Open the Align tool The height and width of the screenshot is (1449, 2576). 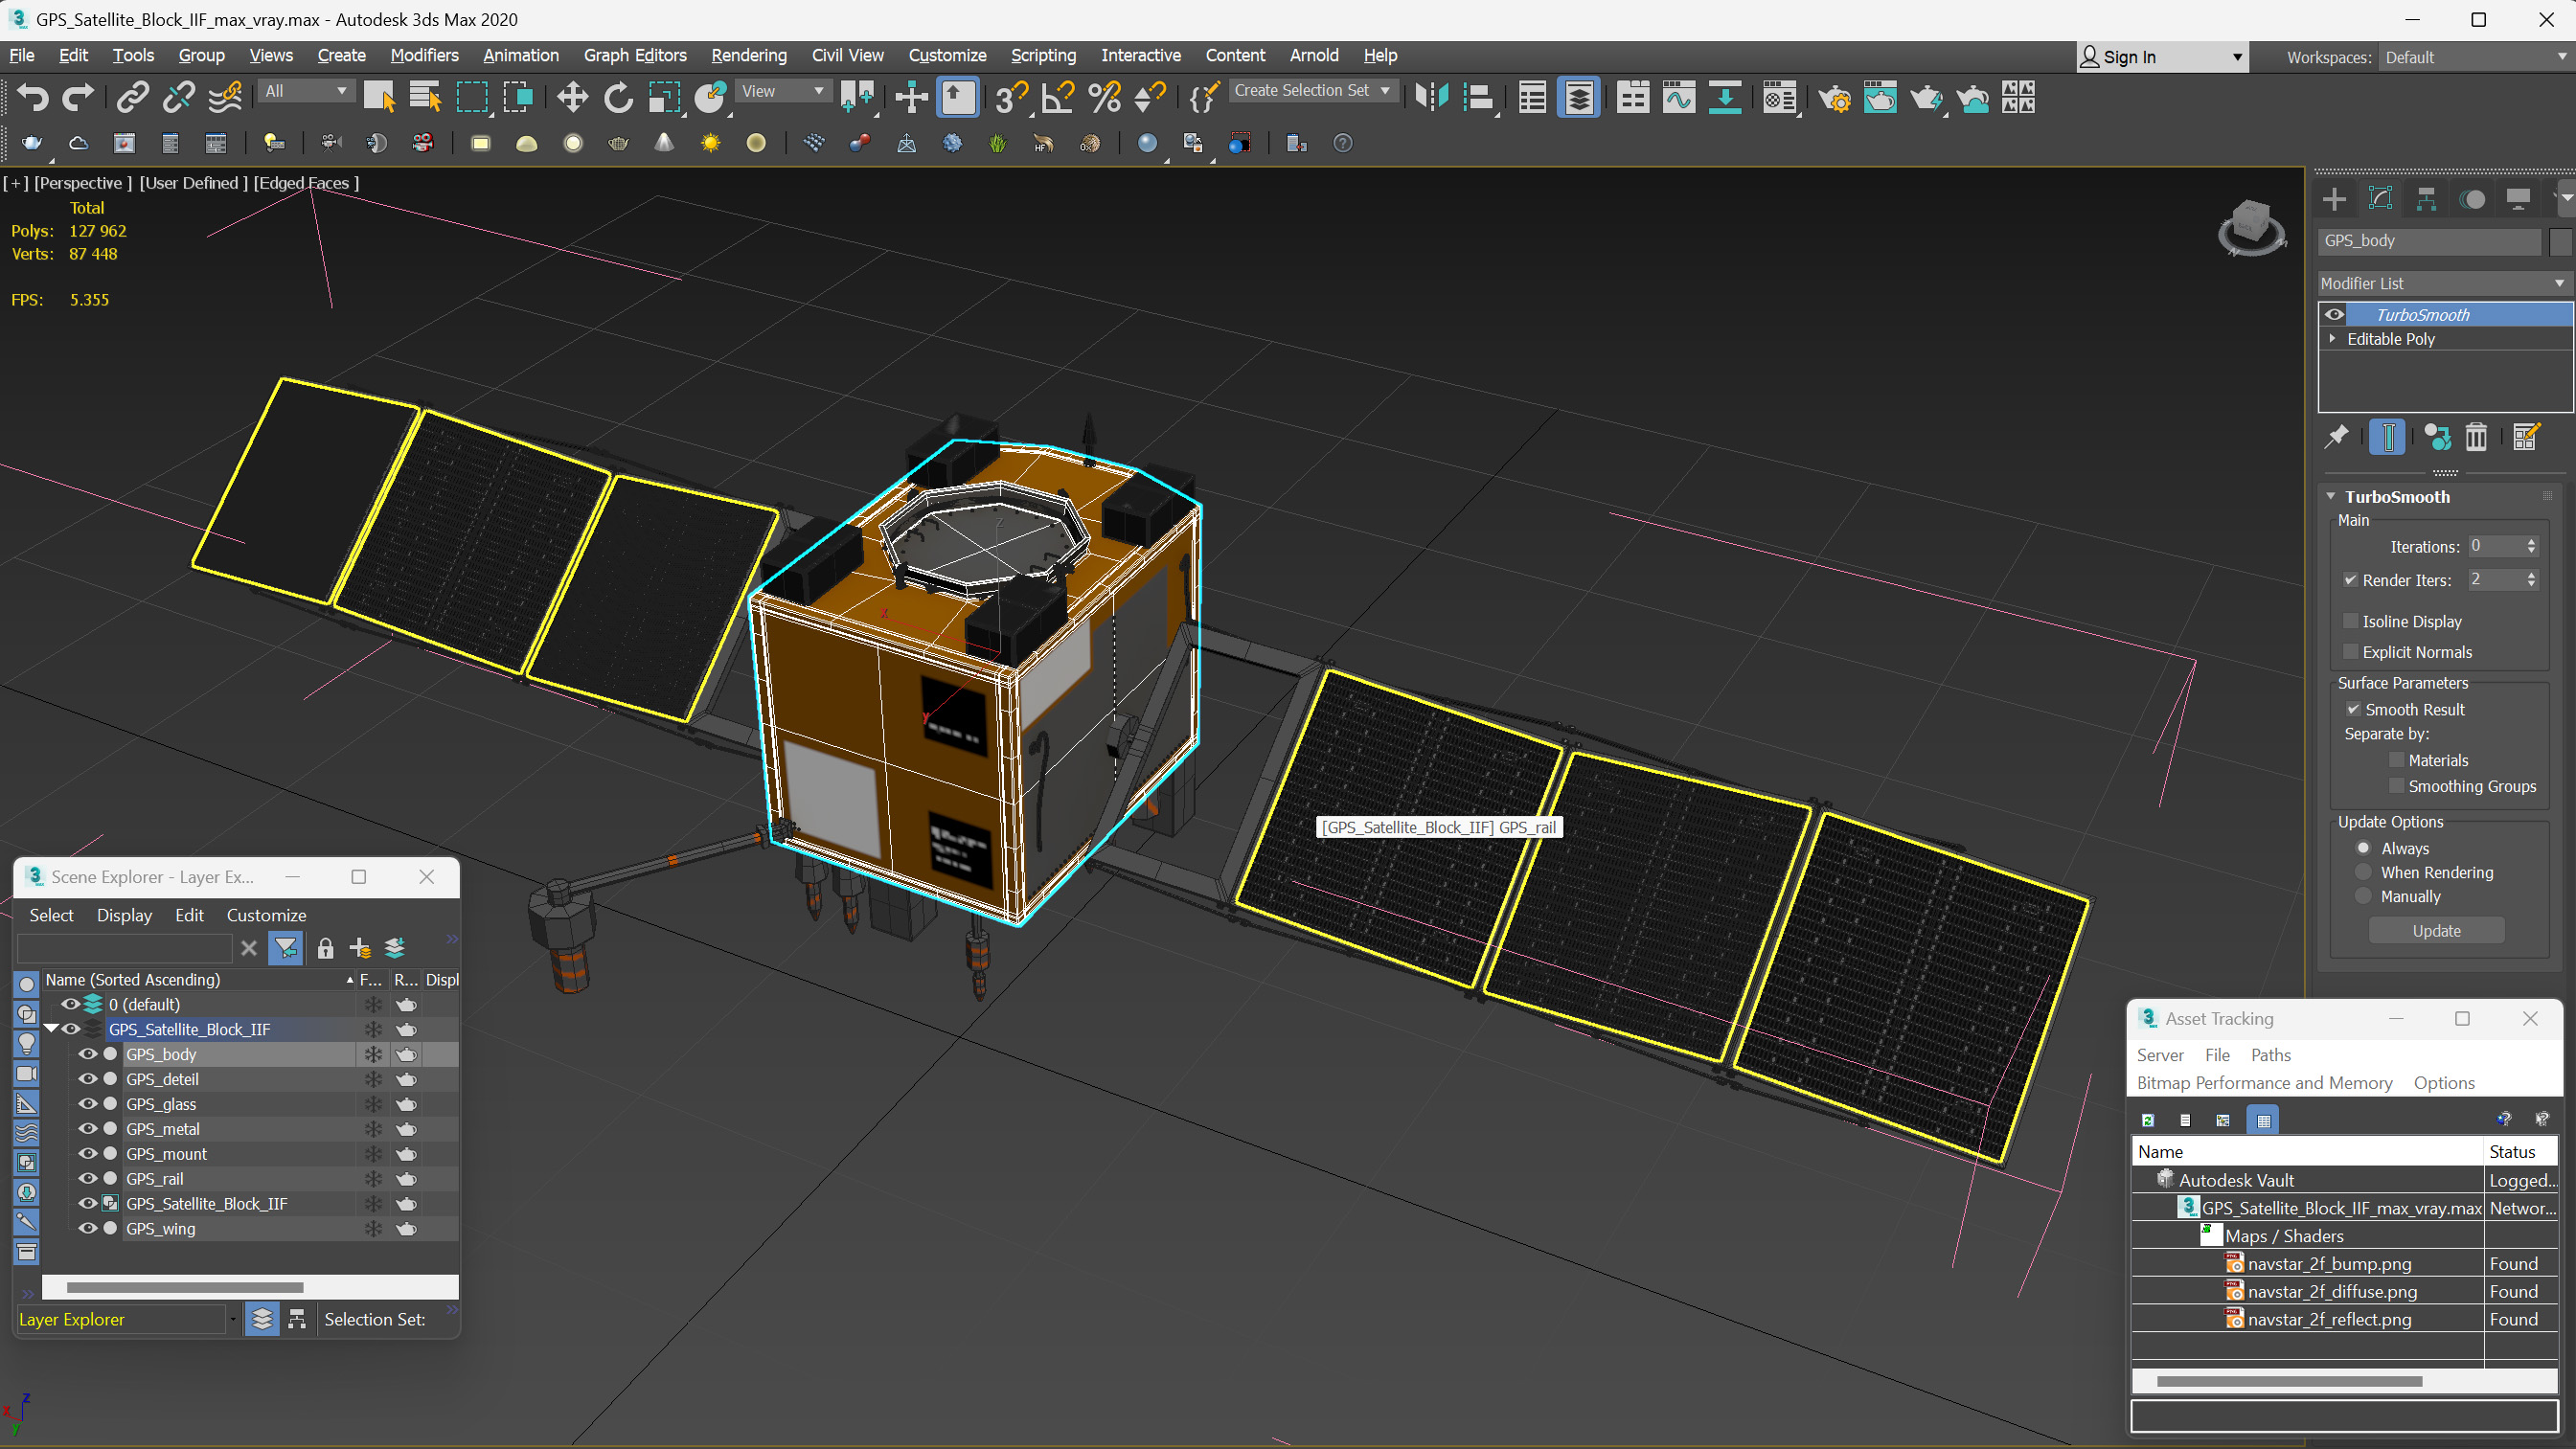[x=1478, y=97]
